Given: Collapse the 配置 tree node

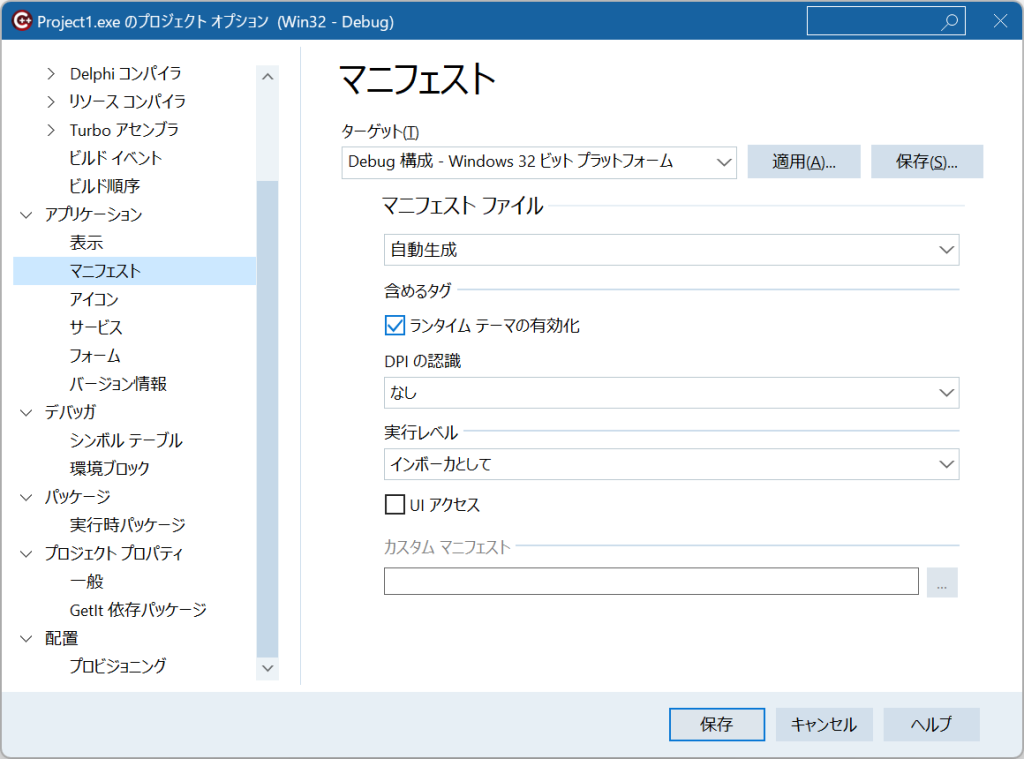Looking at the screenshot, I should pos(26,638).
